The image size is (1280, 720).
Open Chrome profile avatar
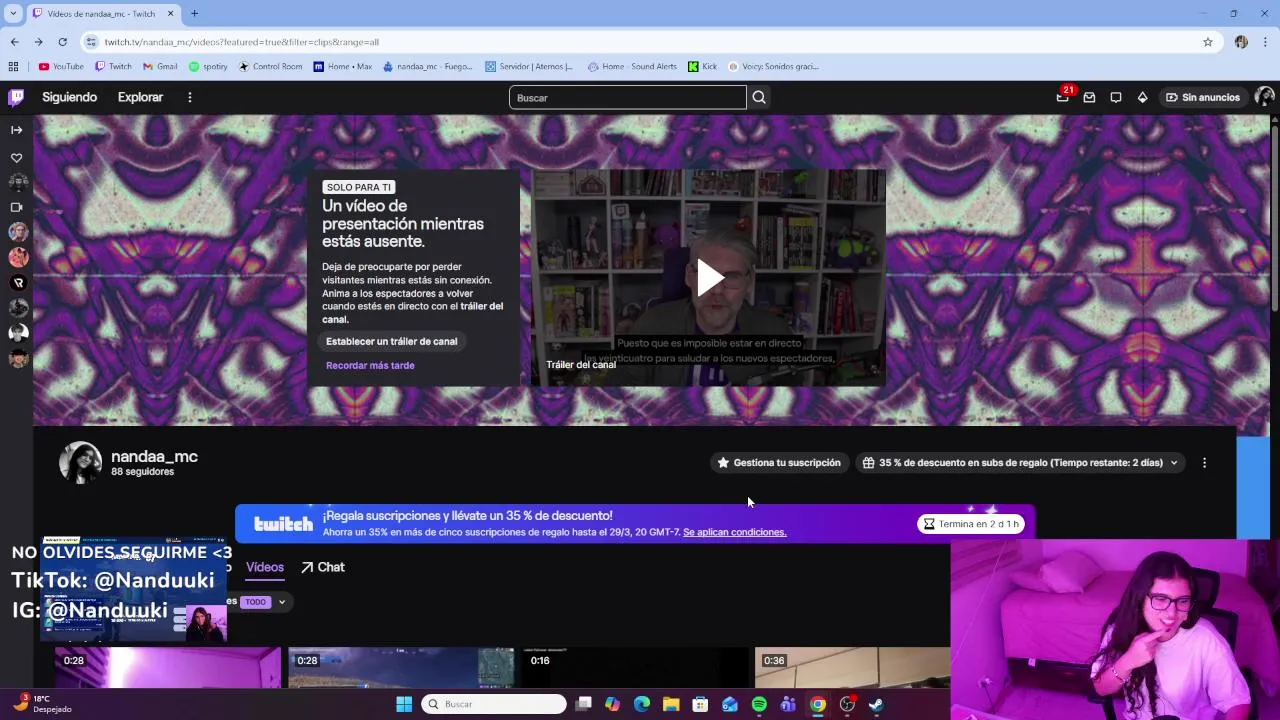coord(1241,42)
